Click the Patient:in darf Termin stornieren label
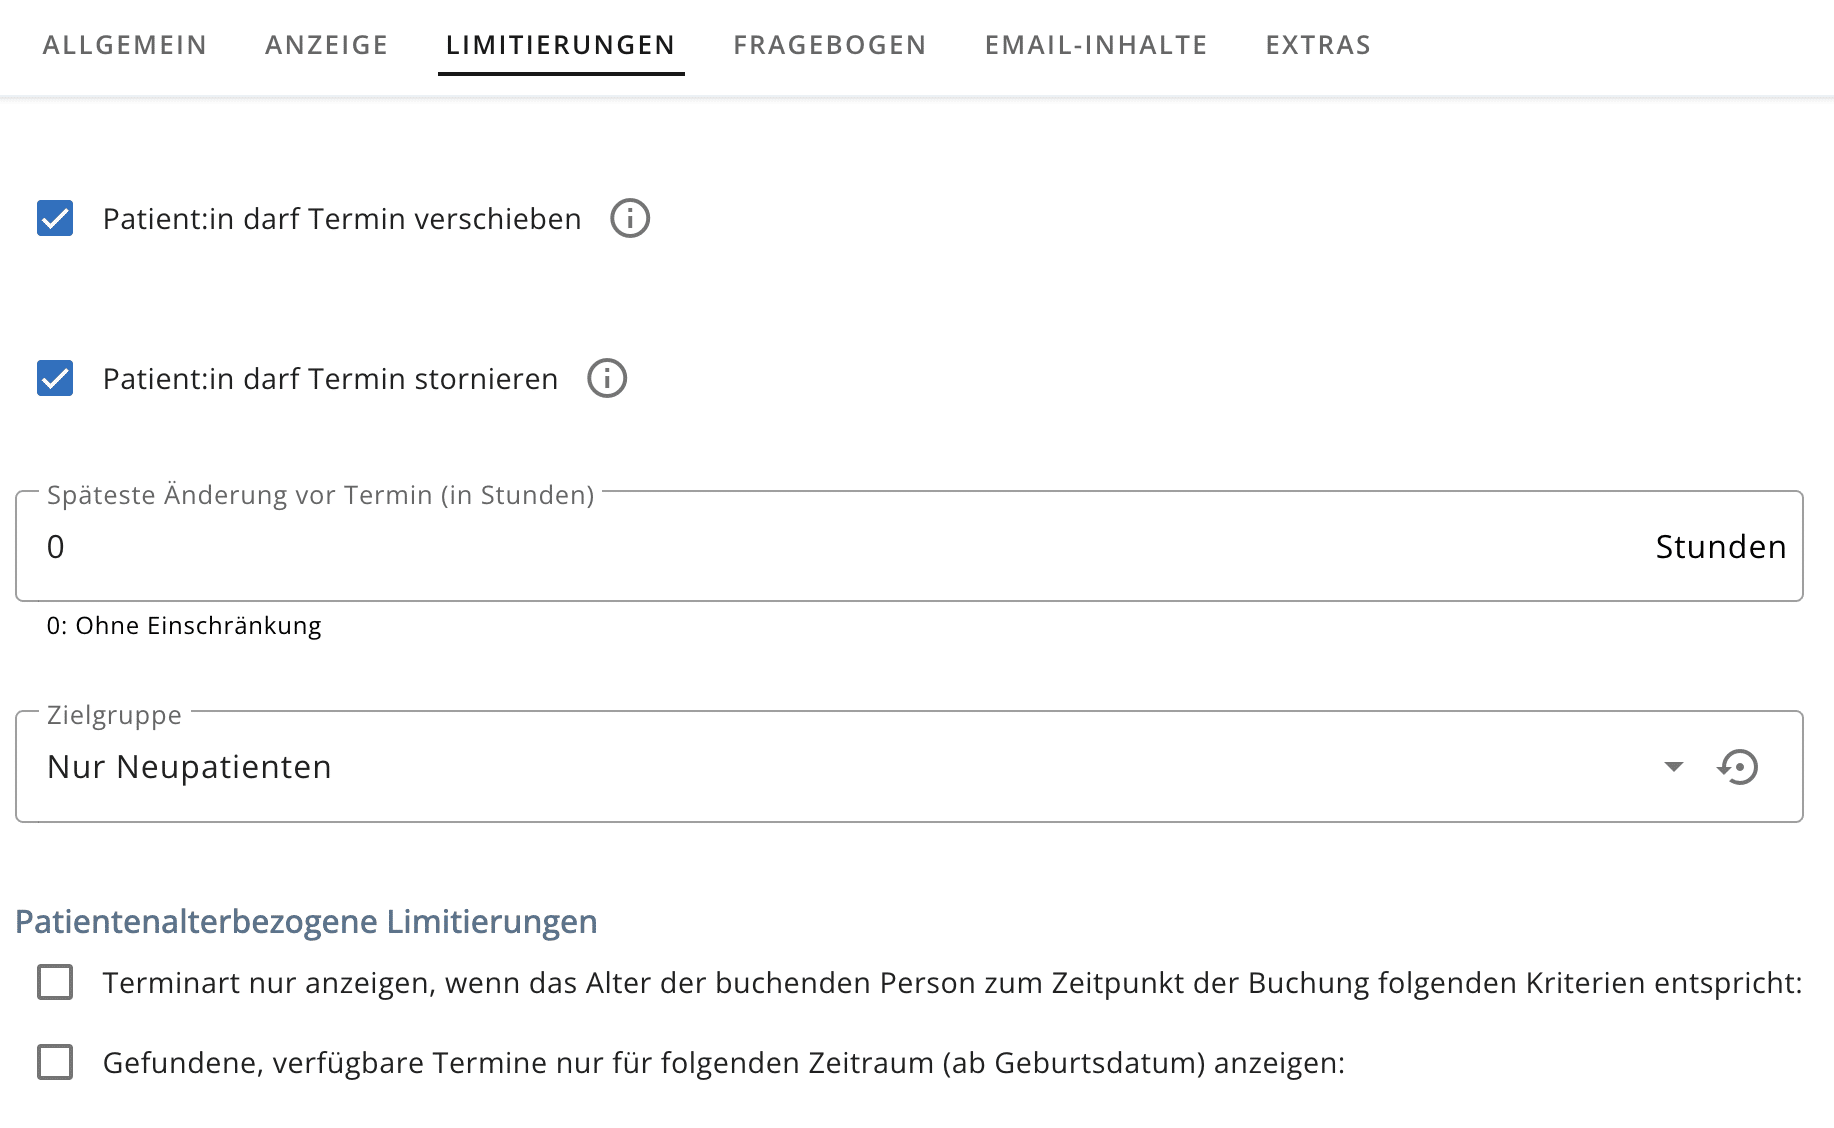Viewport: 1834px width, 1128px height. coord(330,379)
